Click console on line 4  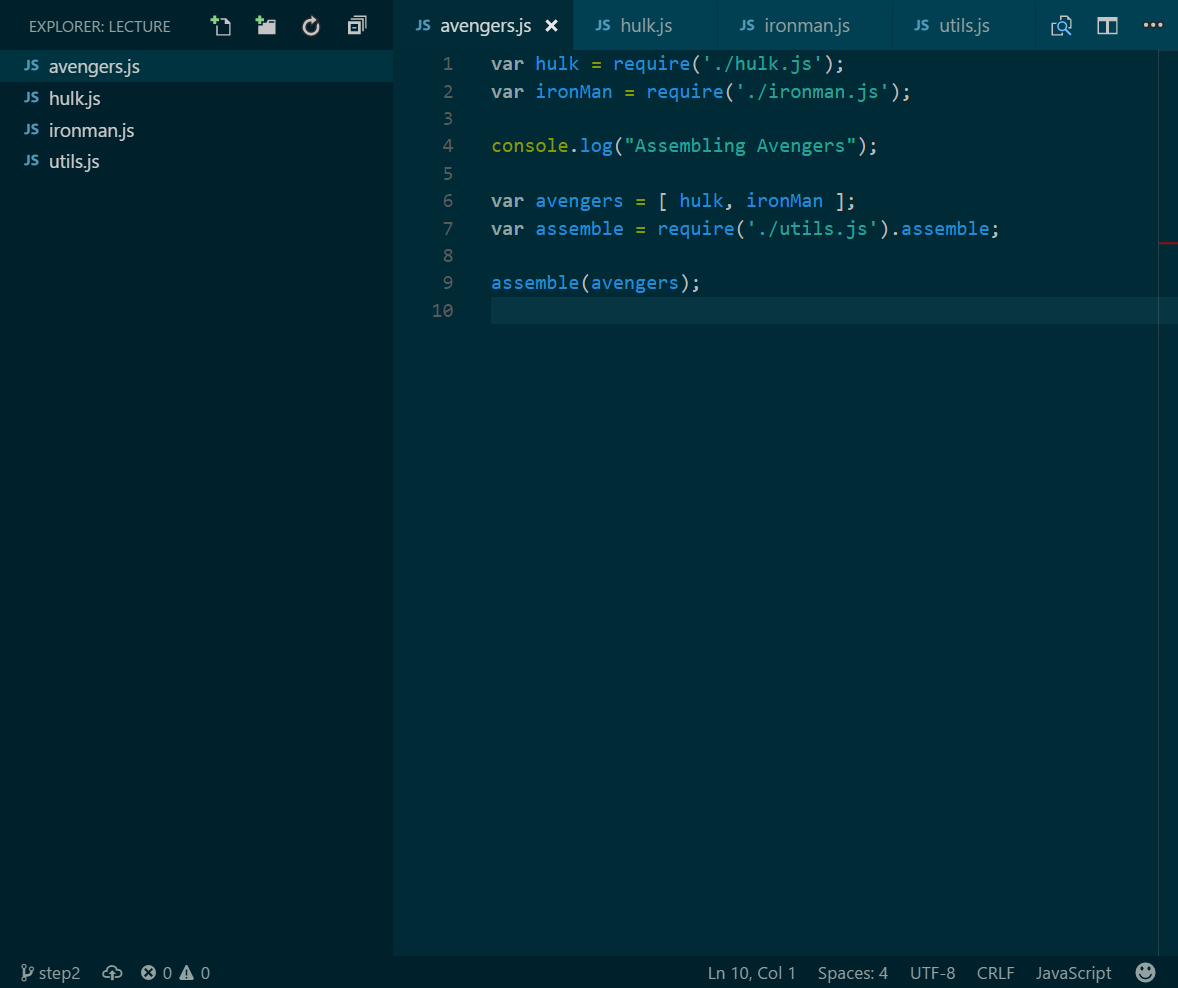pyautogui.click(x=530, y=146)
